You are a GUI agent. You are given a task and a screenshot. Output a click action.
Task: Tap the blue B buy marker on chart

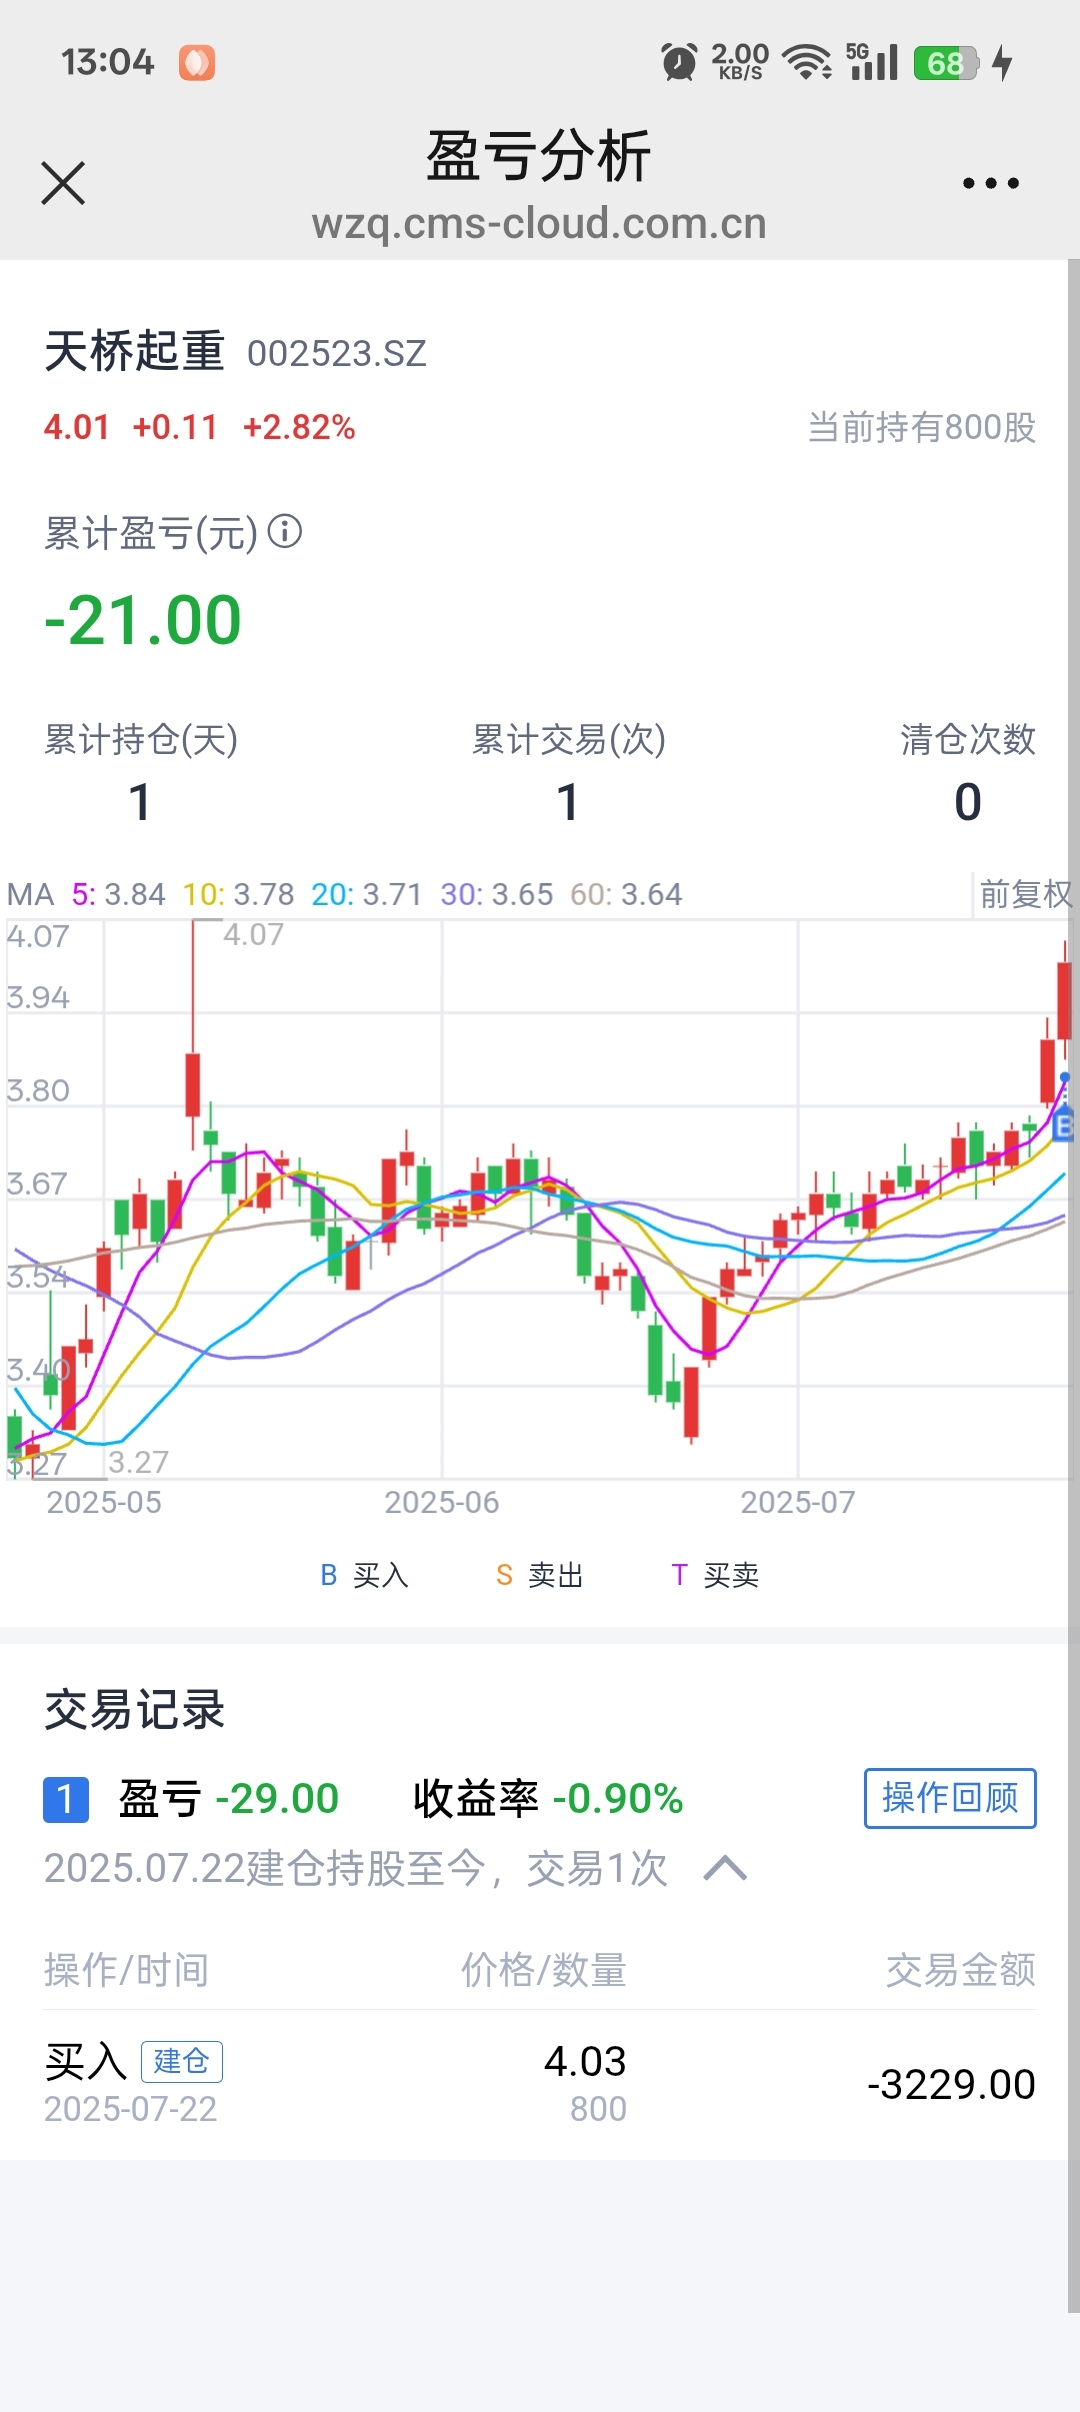tap(1064, 1125)
